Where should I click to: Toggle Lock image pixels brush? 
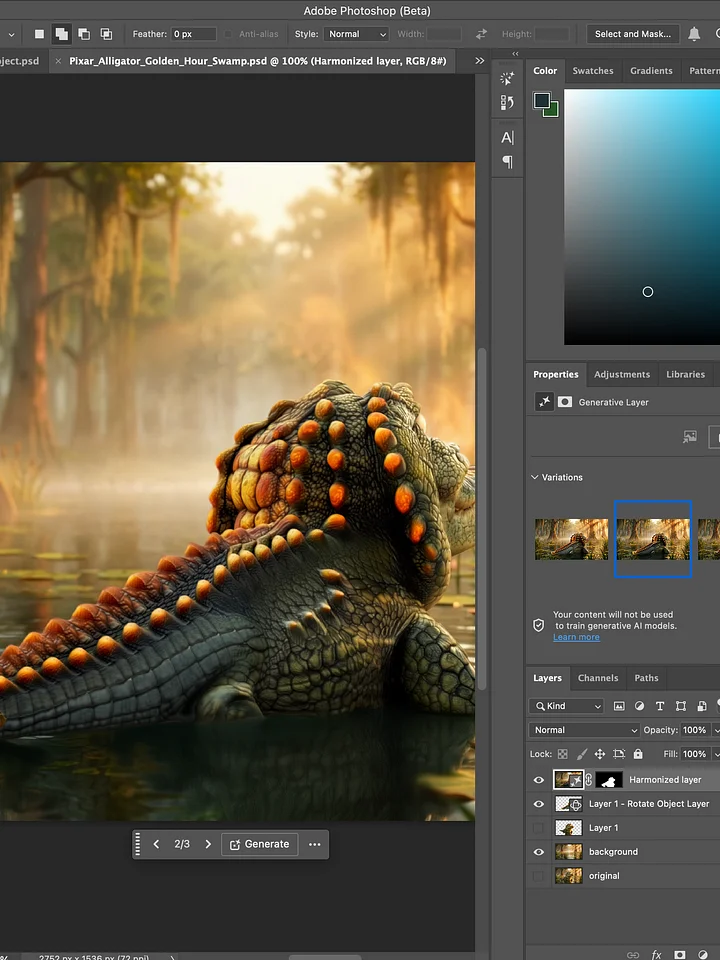582,754
